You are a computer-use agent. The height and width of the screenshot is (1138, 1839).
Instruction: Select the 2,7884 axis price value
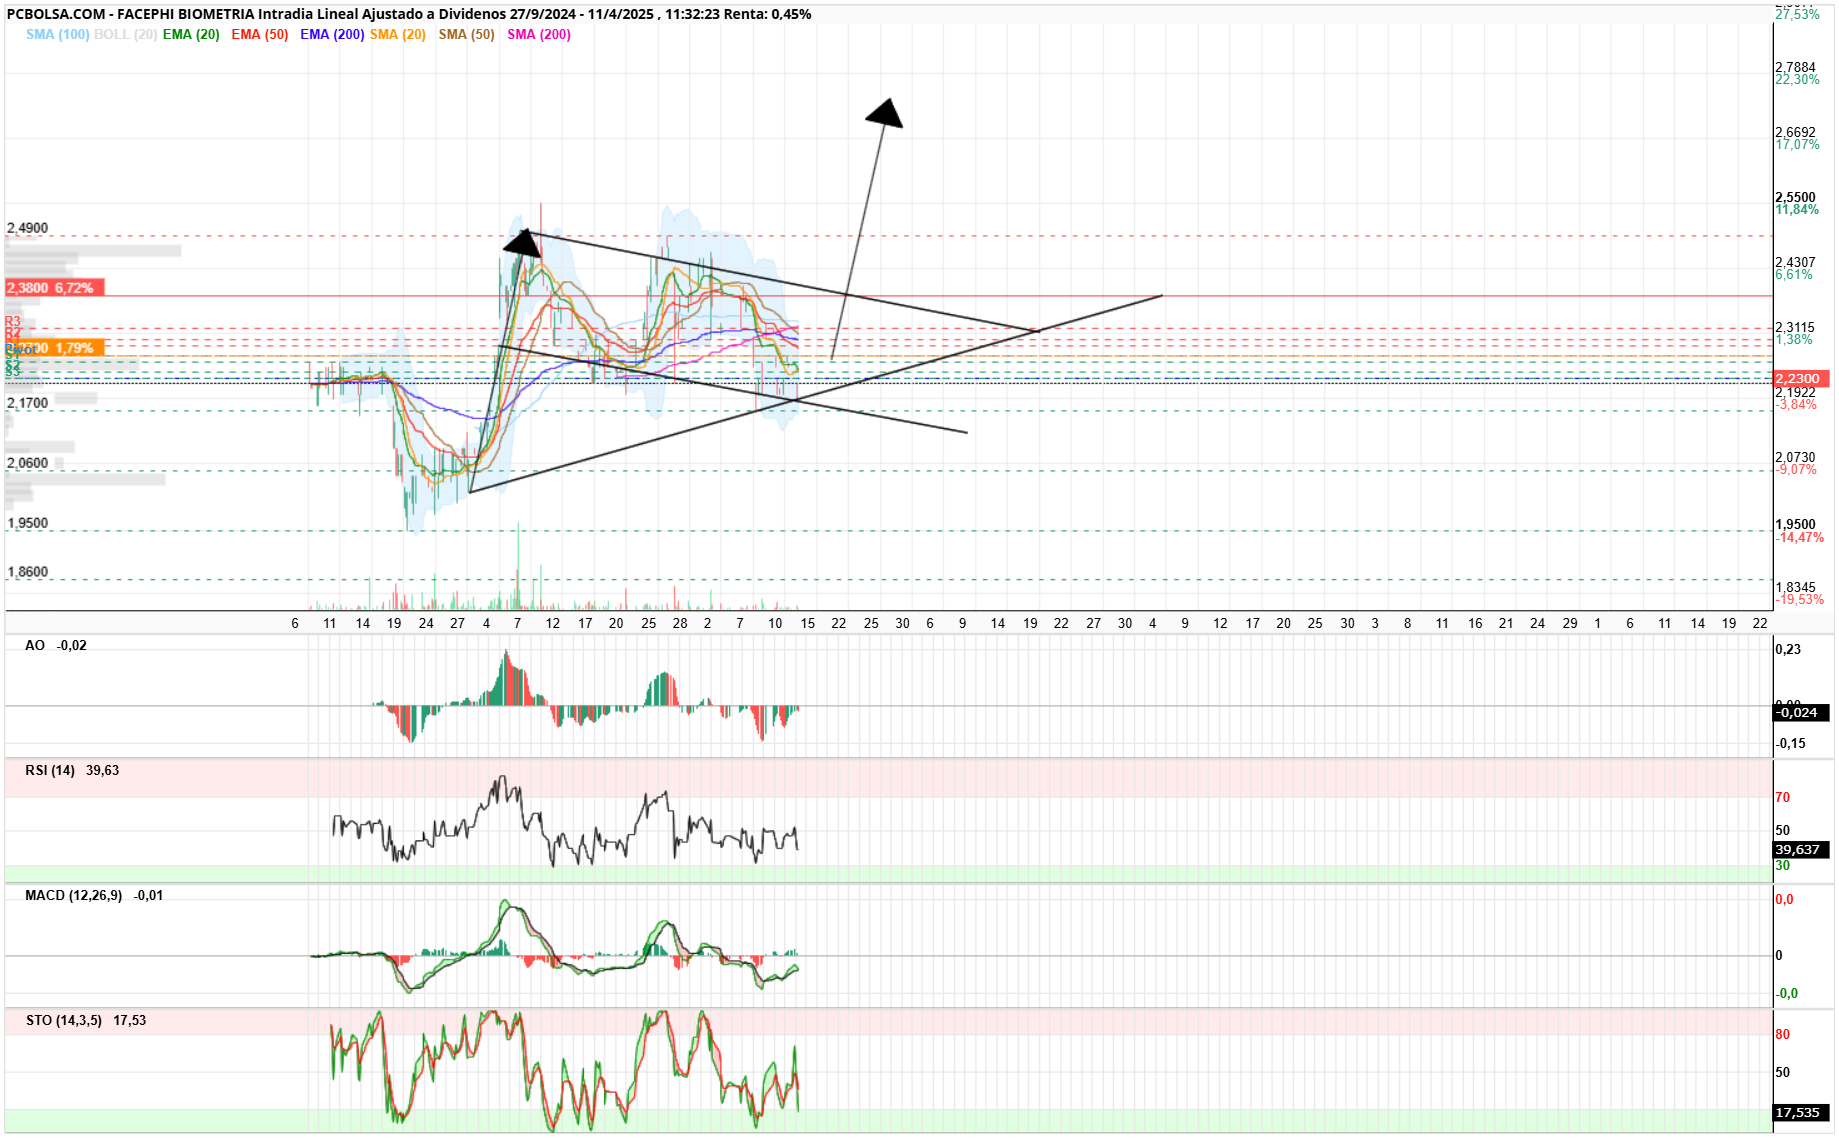coord(1795,68)
